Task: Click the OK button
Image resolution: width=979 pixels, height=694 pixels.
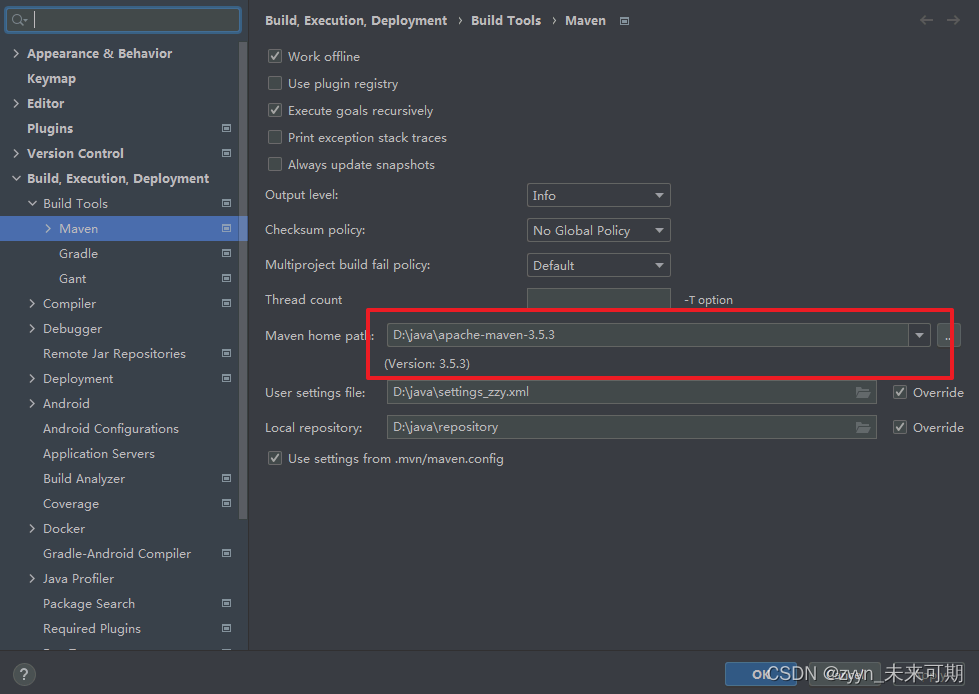Action: pos(760,674)
